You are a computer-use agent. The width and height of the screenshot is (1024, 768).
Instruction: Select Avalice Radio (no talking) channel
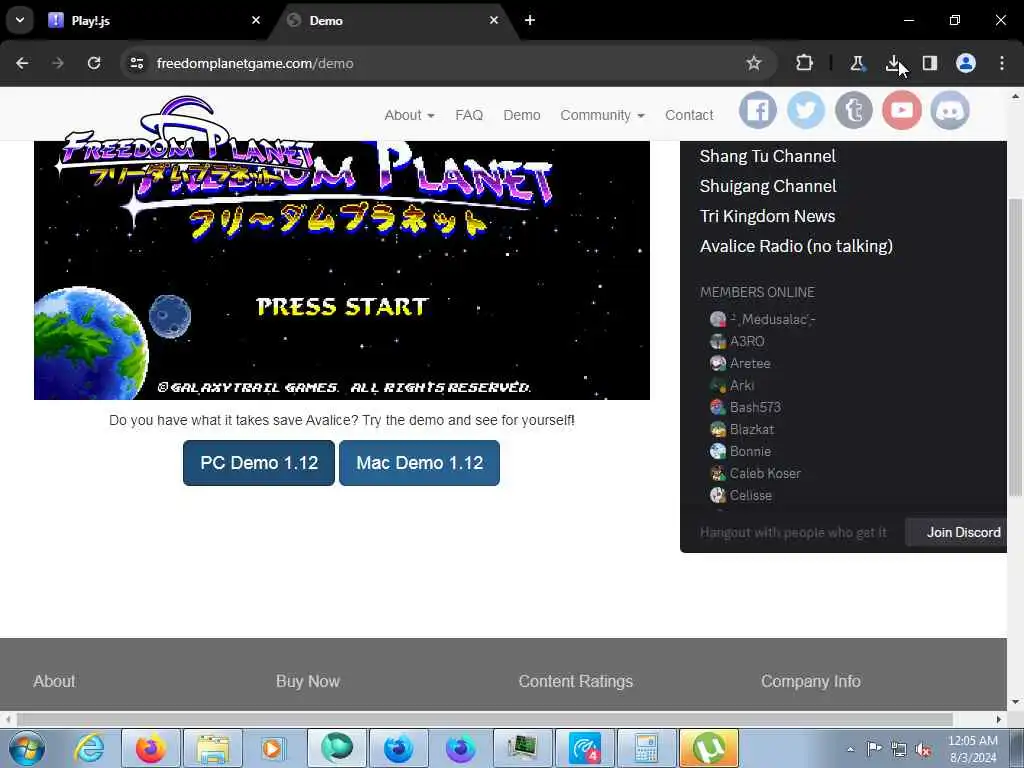(796, 246)
